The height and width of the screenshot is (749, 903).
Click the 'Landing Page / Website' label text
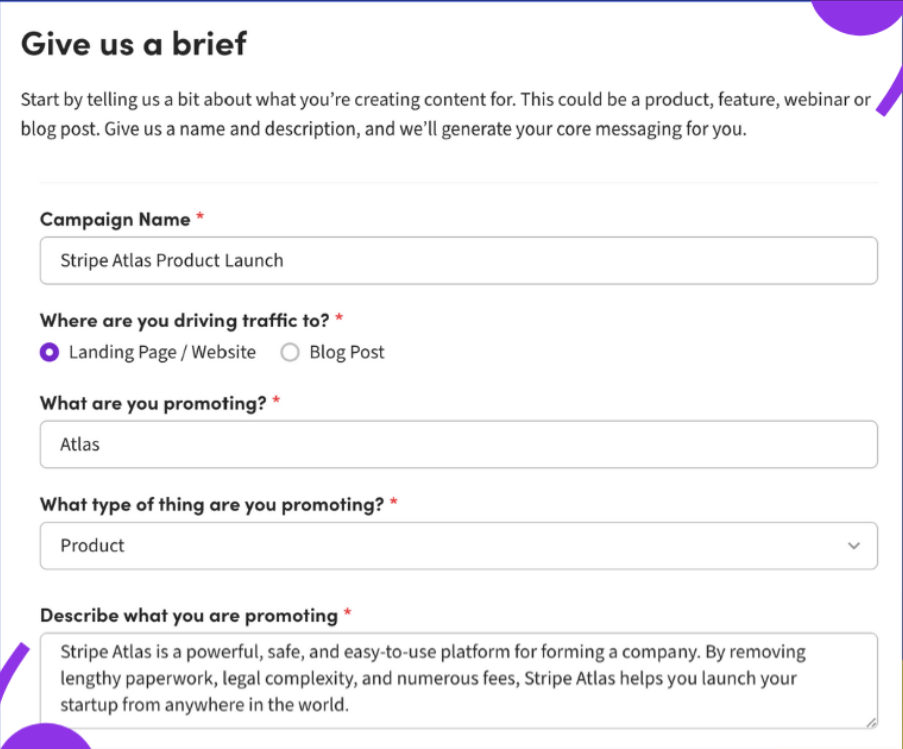(x=162, y=352)
